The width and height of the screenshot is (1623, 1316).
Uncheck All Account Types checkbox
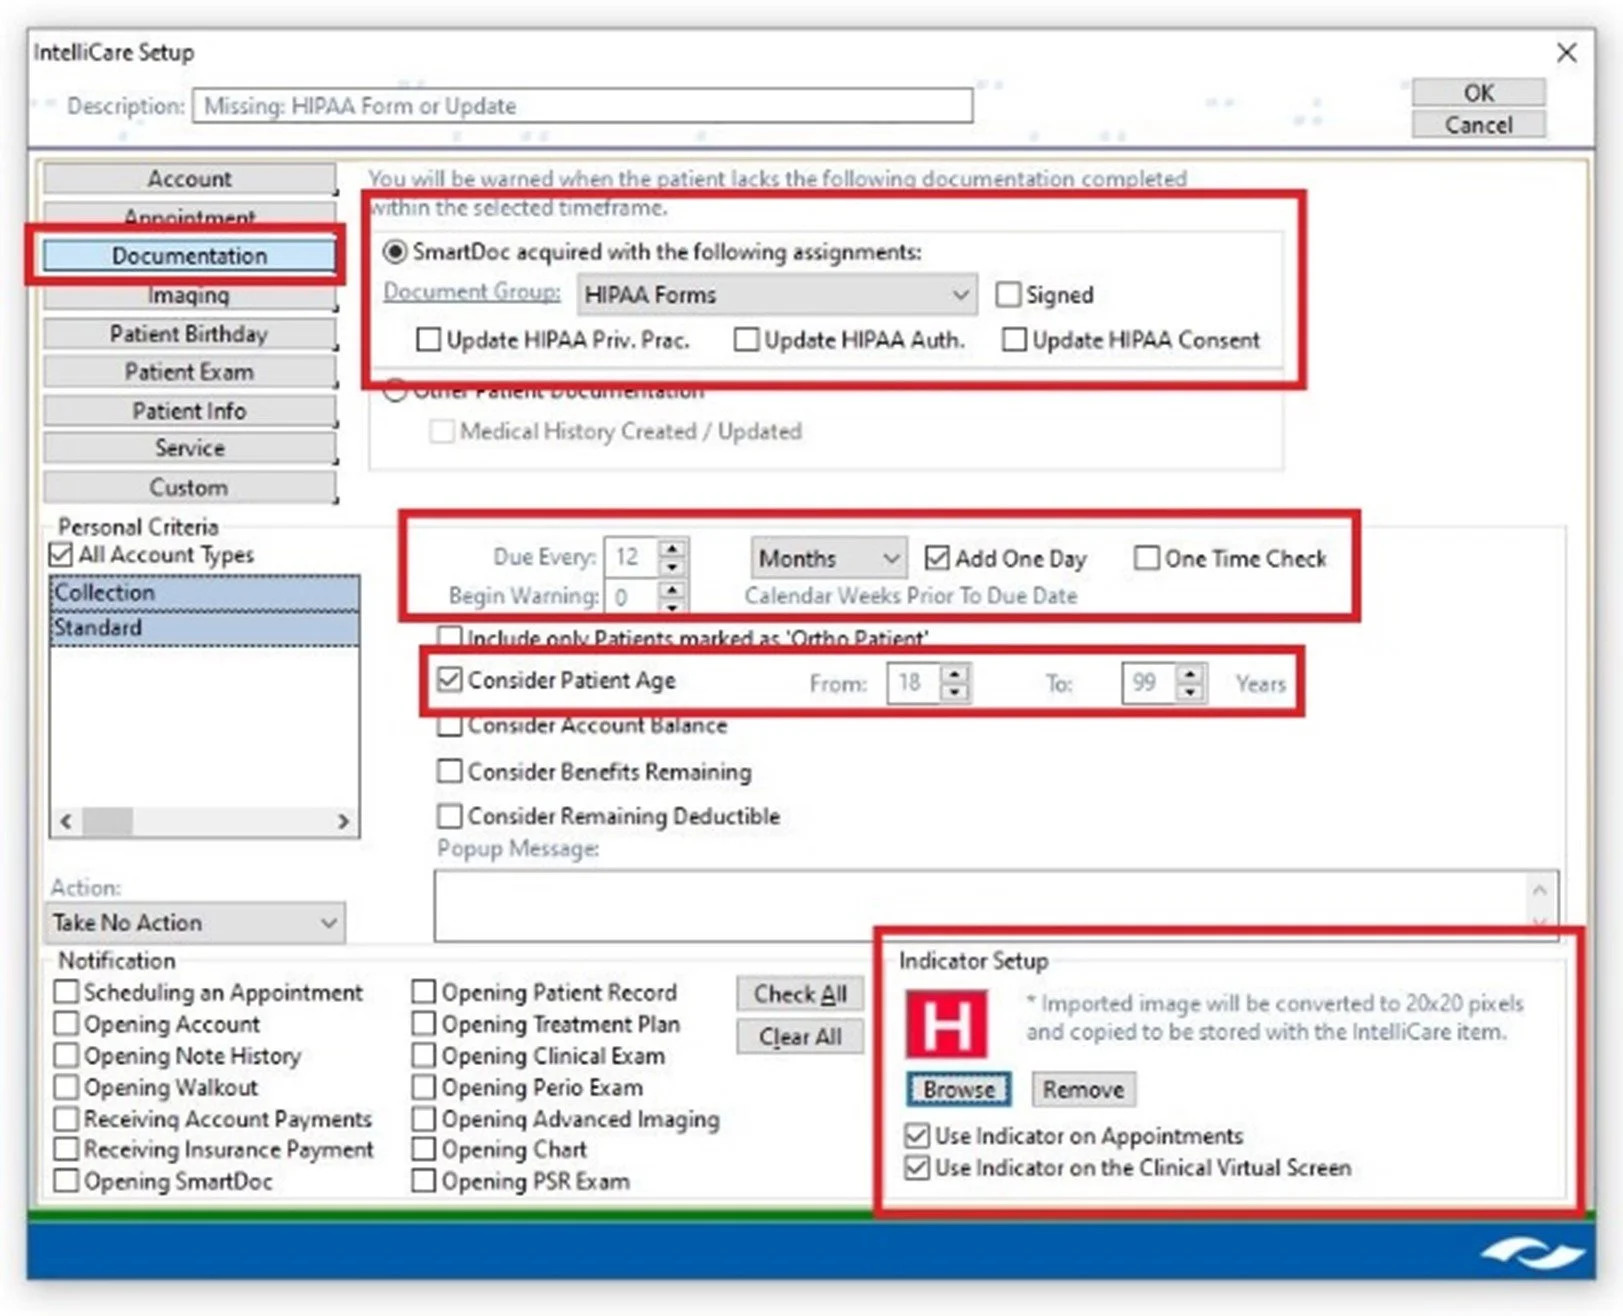click(x=61, y=555)
